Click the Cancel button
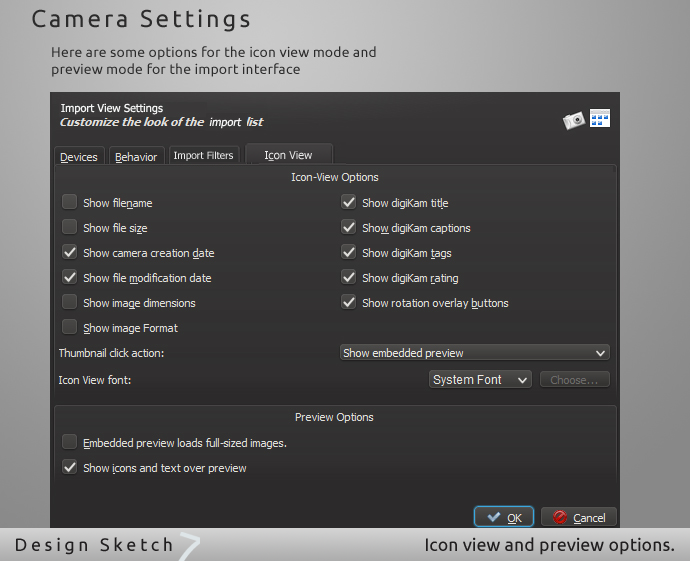 coord(579,517)
